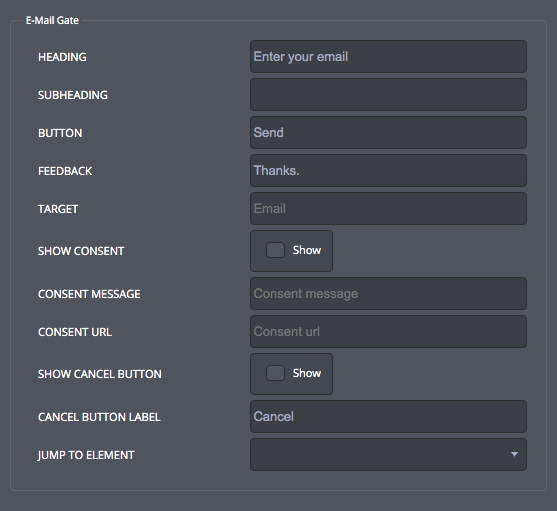Open the Jump To Element dropdown
Viewport: 557px width, 511px height.
click(388, 455)
